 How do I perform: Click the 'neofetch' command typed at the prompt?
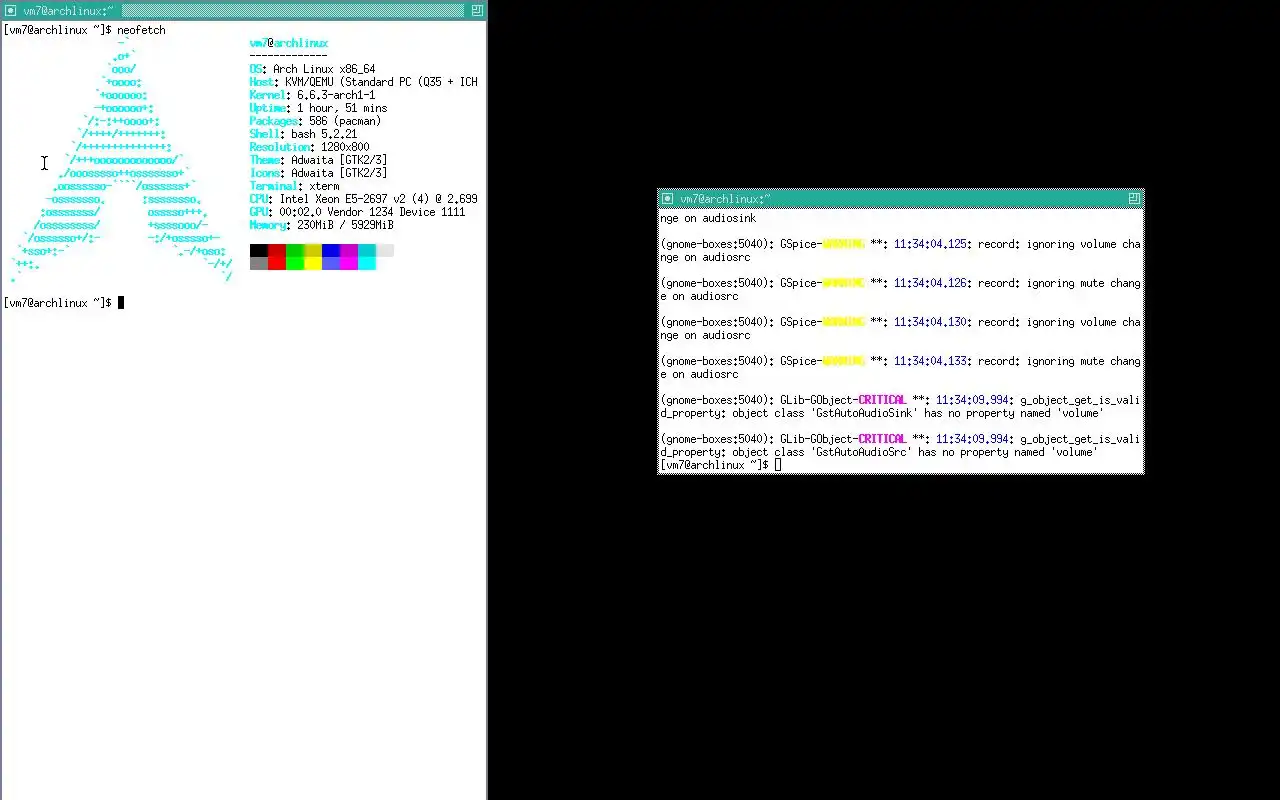pos(141,30)
